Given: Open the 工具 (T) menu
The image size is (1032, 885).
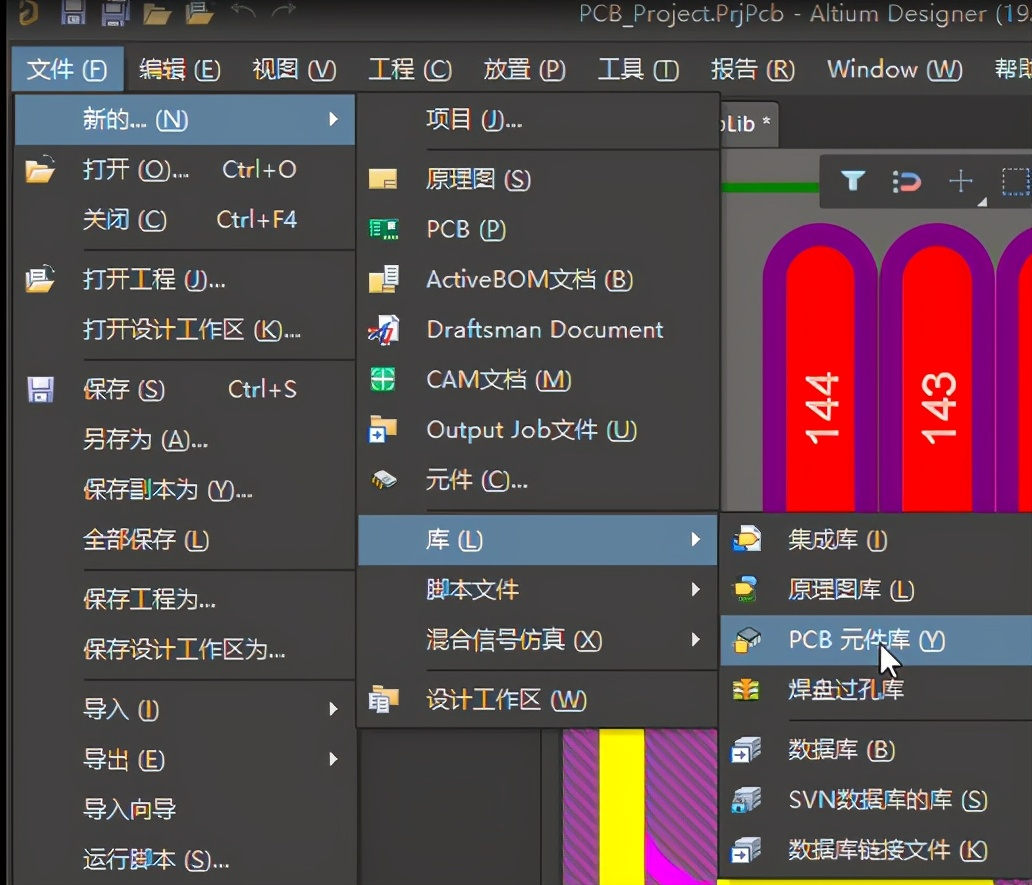Looking at the screenshot, I should coord(638,68).
